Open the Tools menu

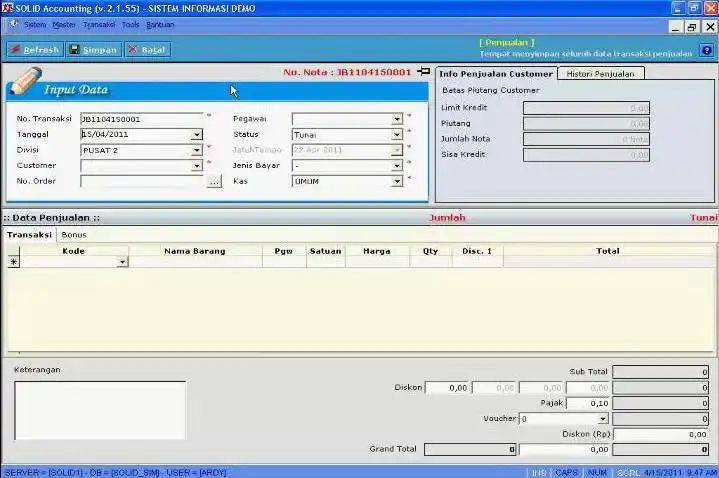click(x=130, y=25)
